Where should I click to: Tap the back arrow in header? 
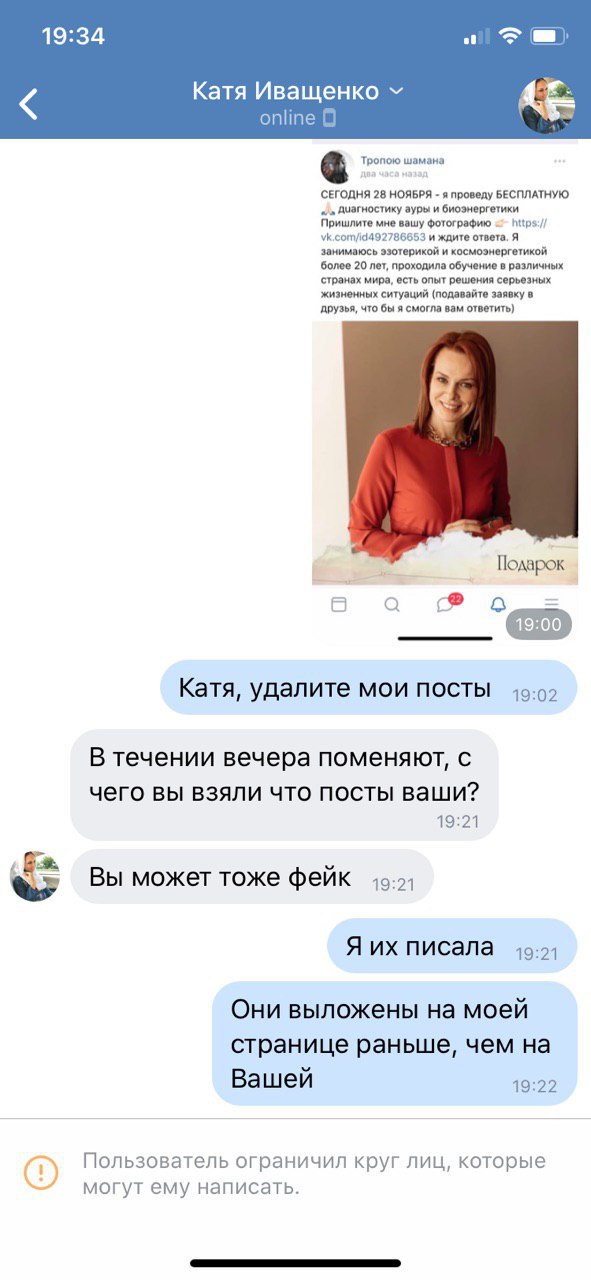tap(29, 104)
